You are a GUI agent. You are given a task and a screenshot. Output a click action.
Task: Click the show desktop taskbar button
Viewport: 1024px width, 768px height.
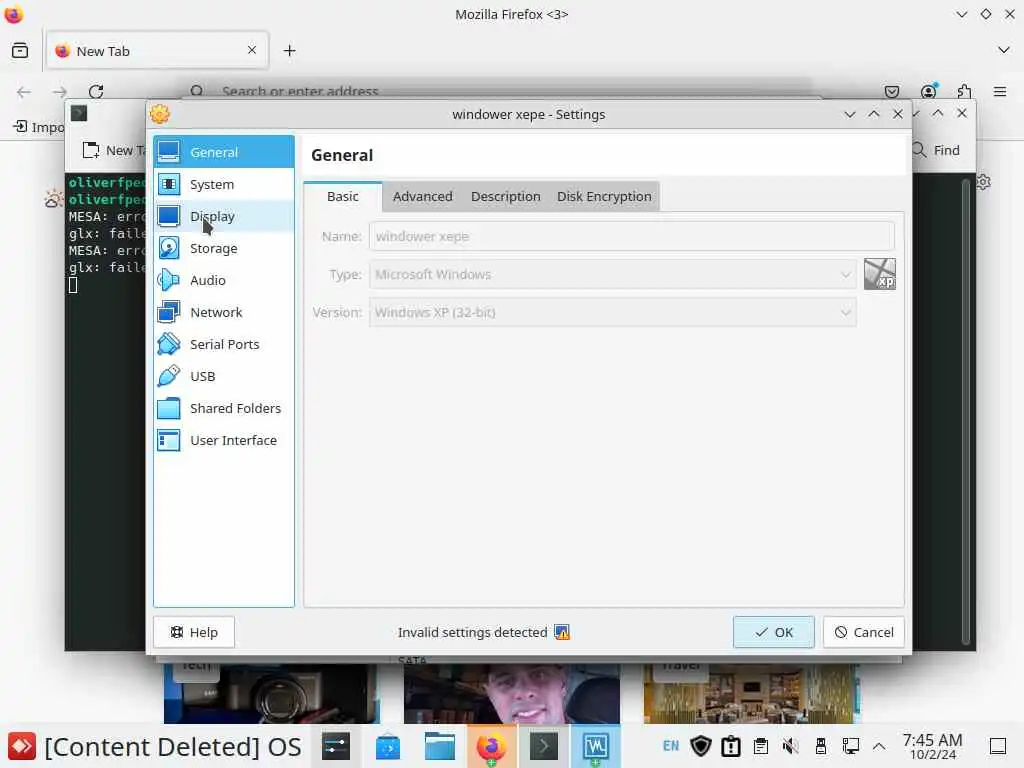[998, 746]
